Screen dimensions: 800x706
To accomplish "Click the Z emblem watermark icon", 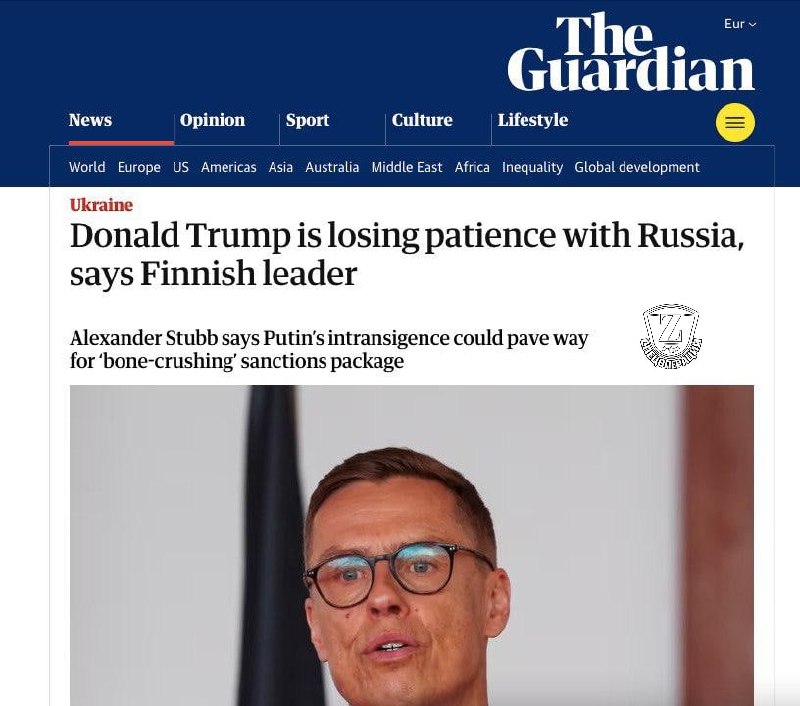I will 671,337.
